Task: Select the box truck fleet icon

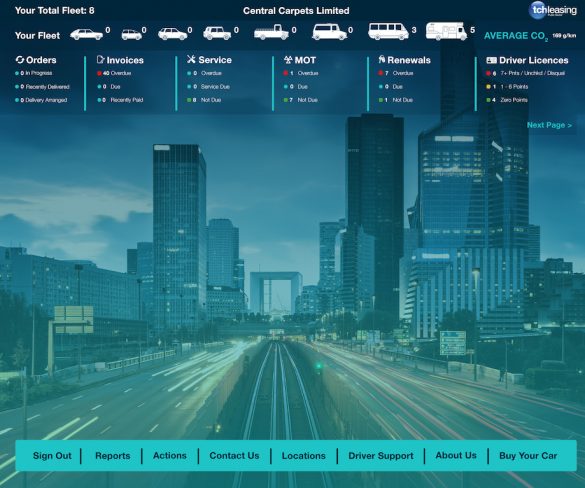Action: pos(447,31)
